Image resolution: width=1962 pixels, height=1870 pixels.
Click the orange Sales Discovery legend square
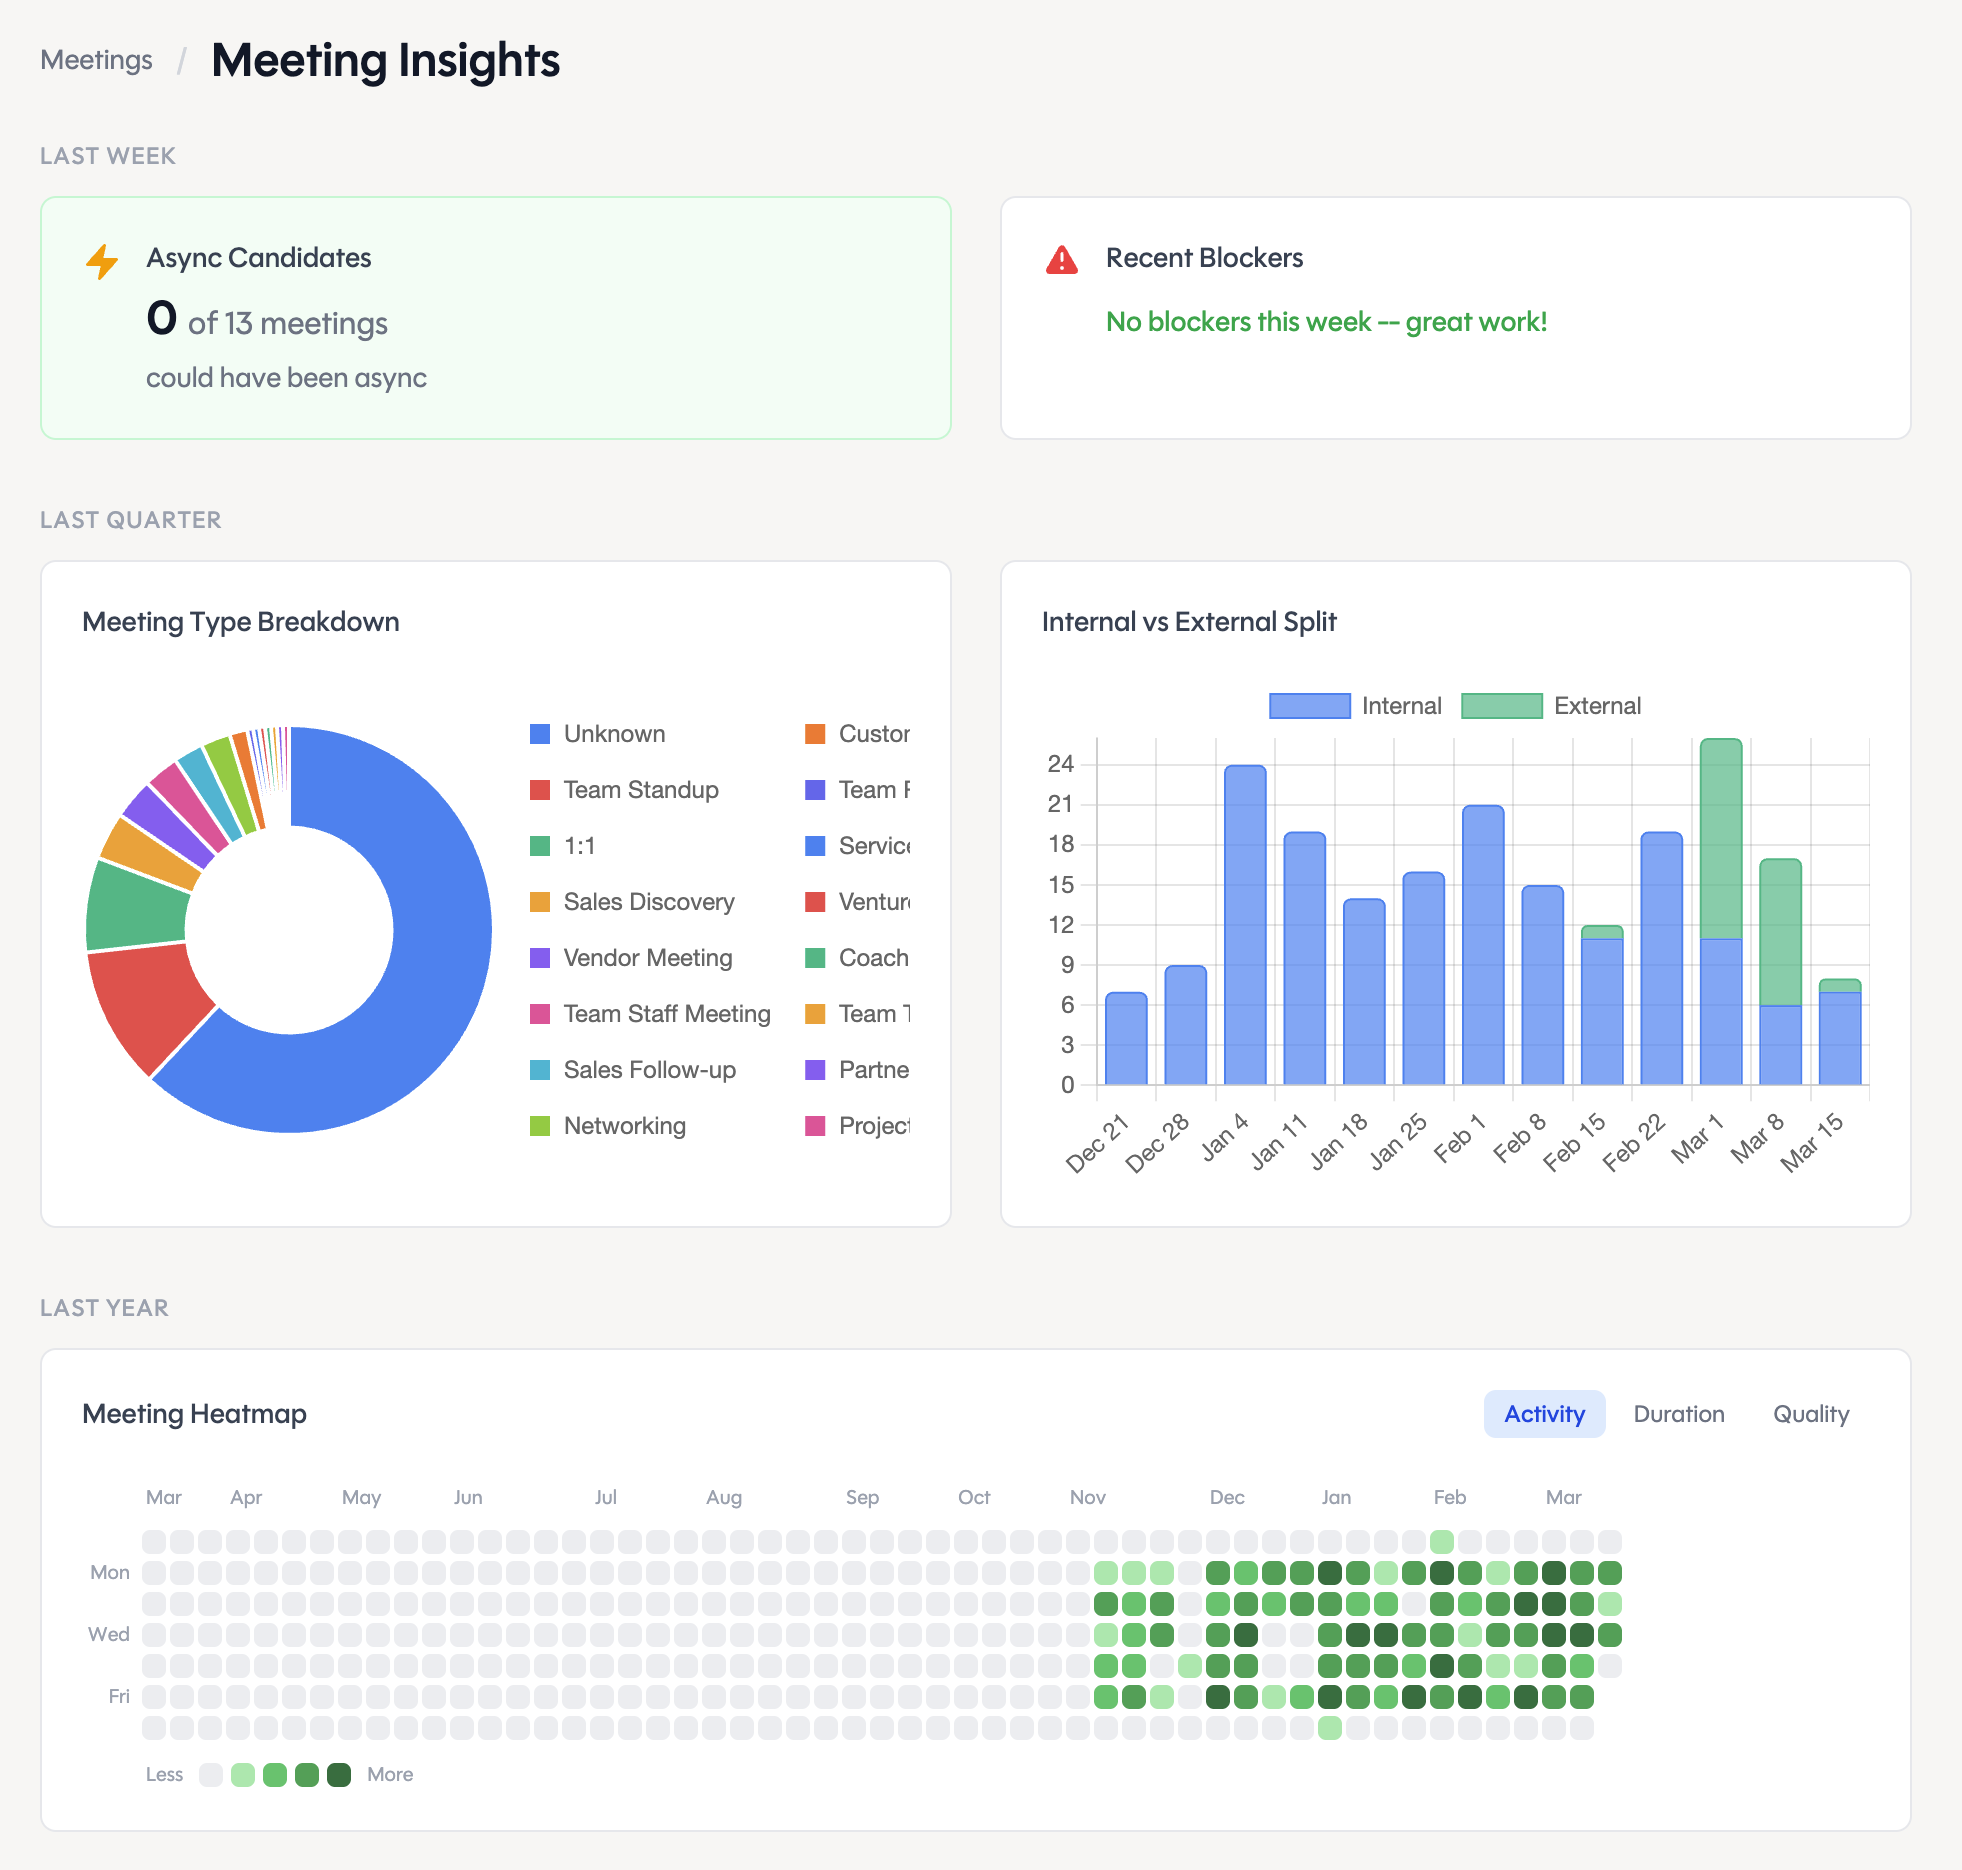point(540,901)
